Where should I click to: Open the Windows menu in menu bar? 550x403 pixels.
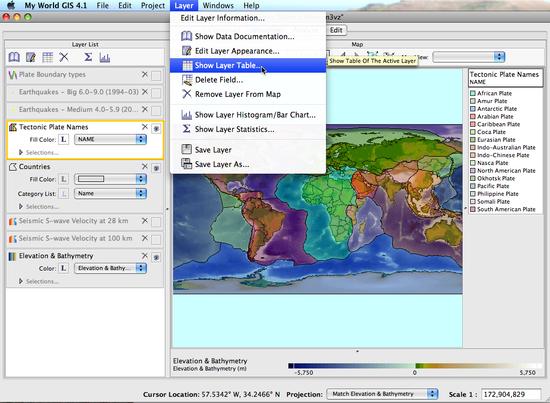pos(218,6)
